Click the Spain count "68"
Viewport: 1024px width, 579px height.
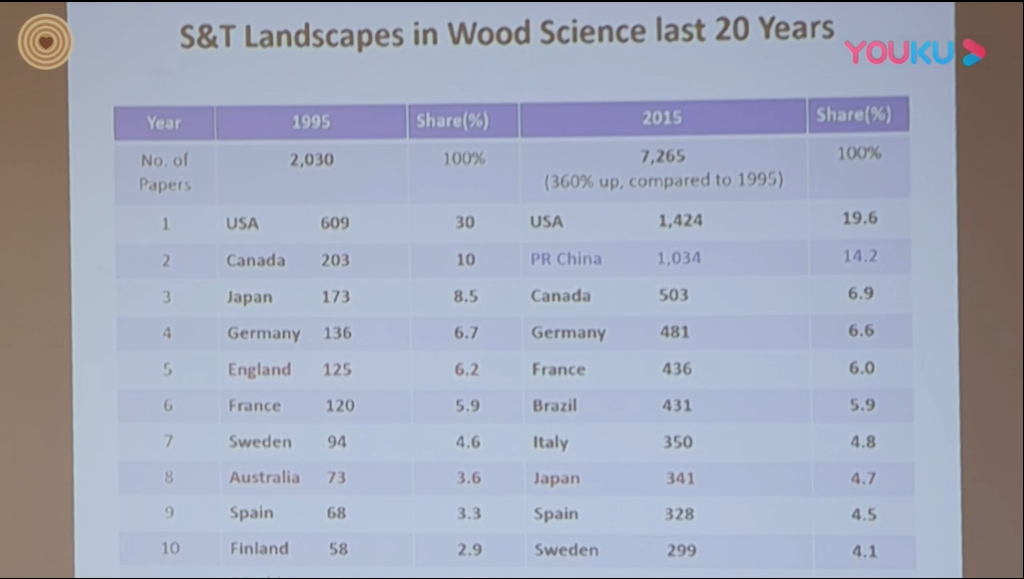[x=336, y=512]
